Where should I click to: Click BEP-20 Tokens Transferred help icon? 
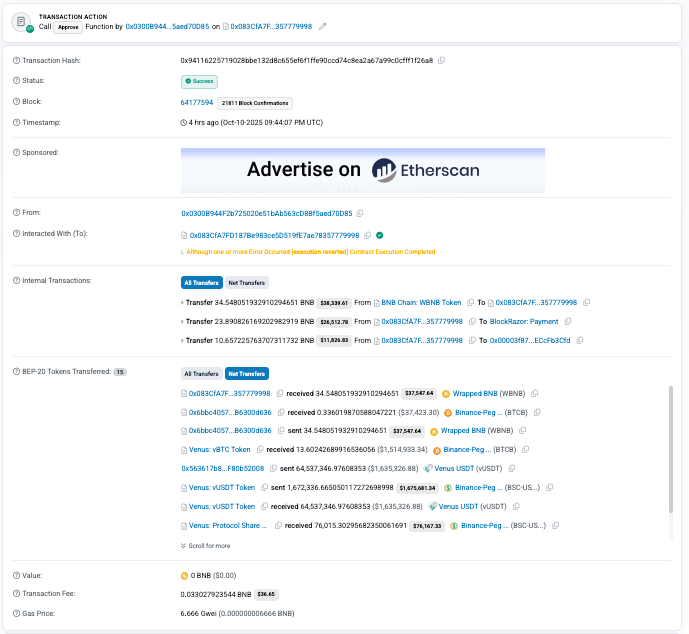[16, 371]
